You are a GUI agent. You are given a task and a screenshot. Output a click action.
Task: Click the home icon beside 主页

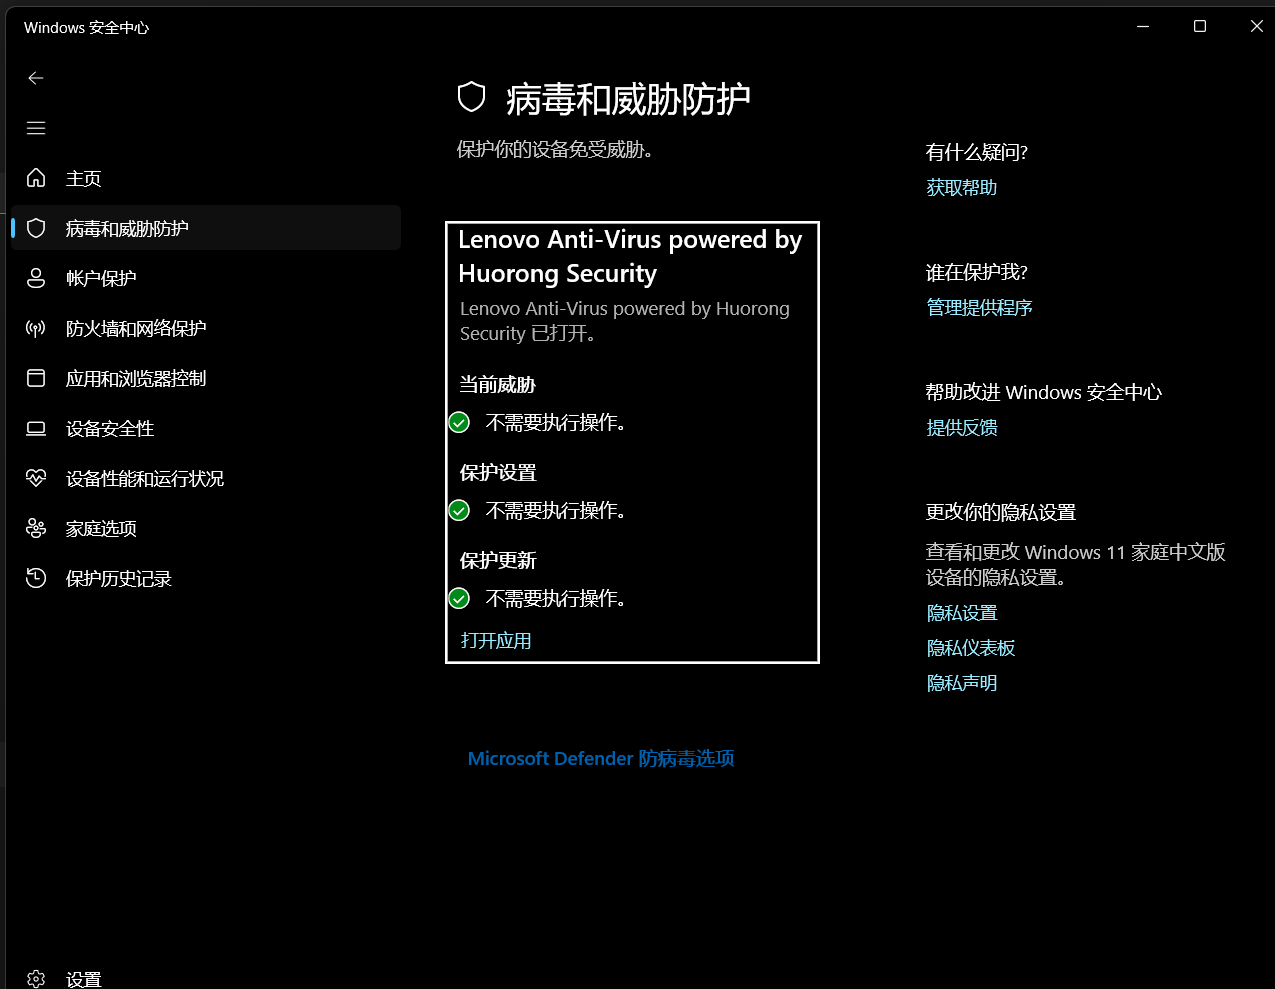(x=36, y=178)
